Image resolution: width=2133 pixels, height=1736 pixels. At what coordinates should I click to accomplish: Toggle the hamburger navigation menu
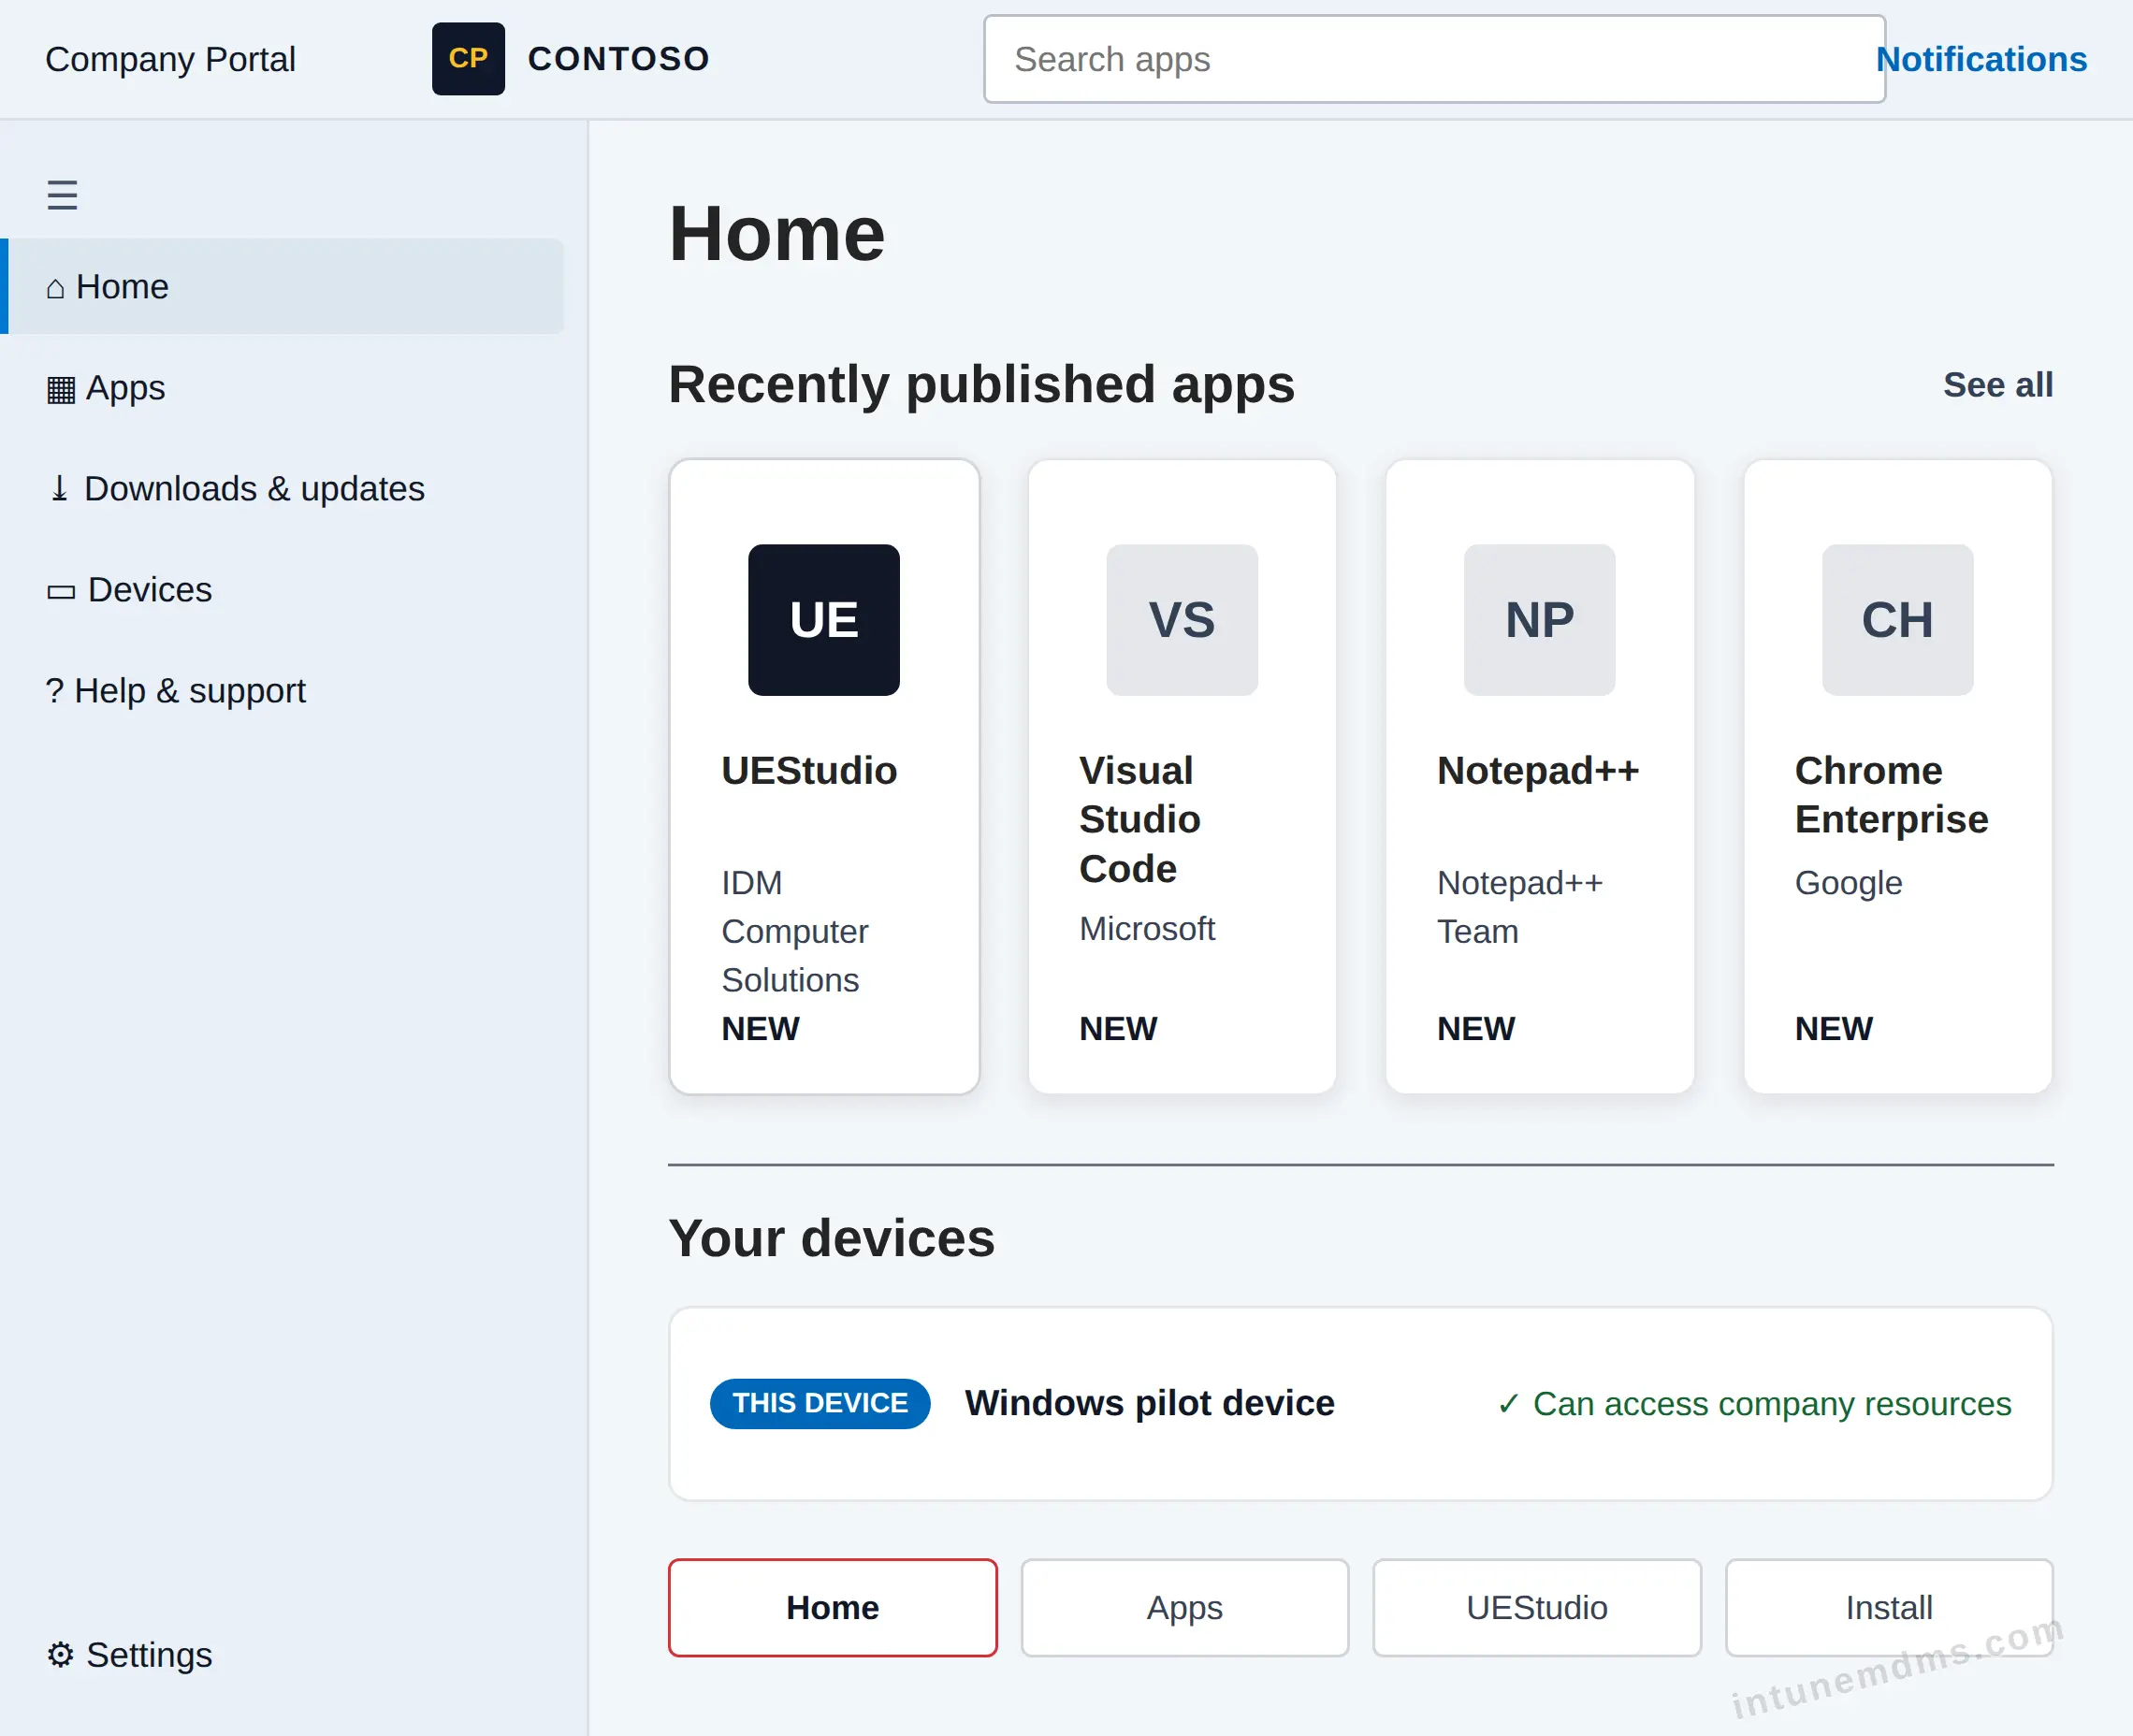(62, 194)
